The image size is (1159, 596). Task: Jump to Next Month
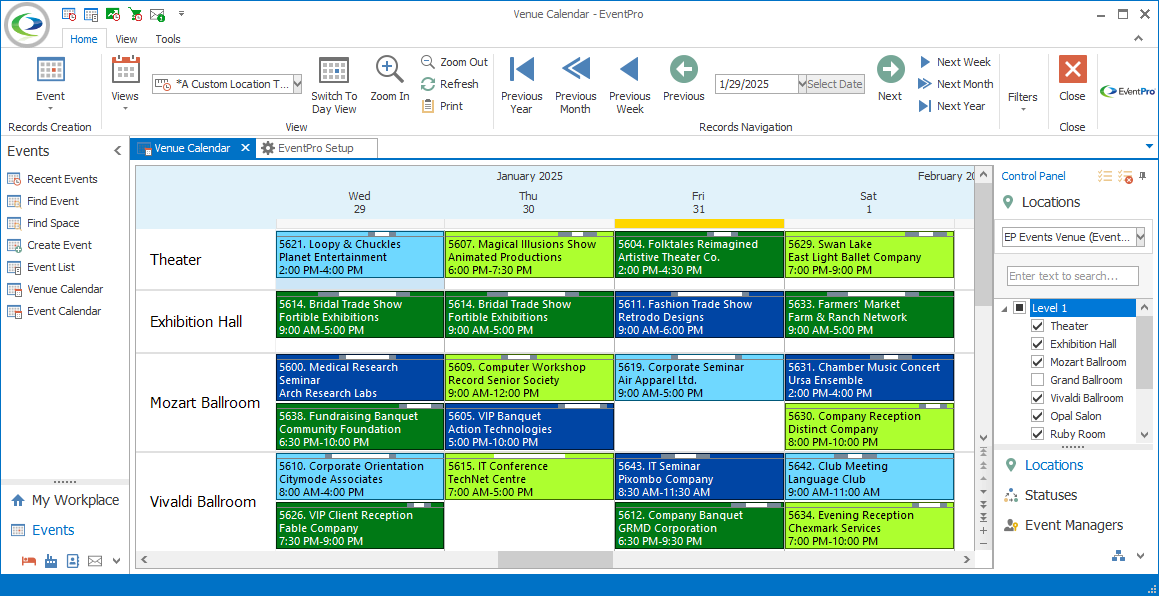click(956, 84)
